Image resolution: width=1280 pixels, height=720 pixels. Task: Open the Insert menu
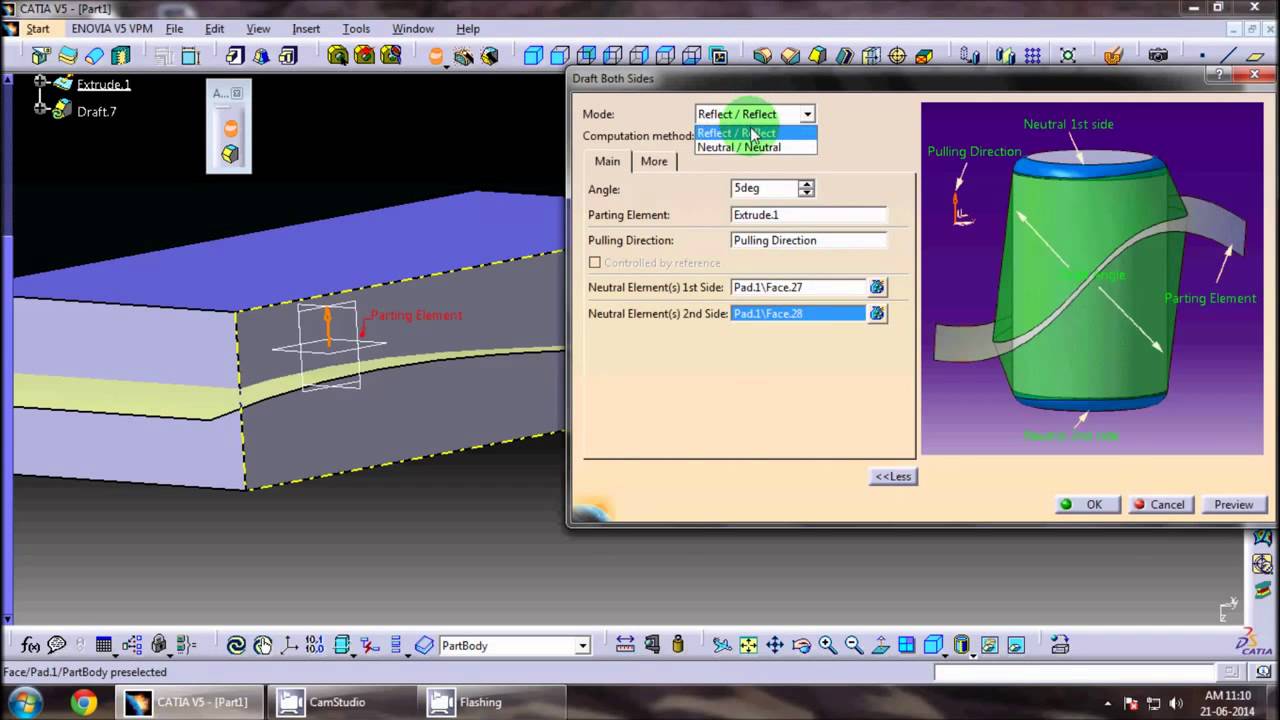coord(306,29)
